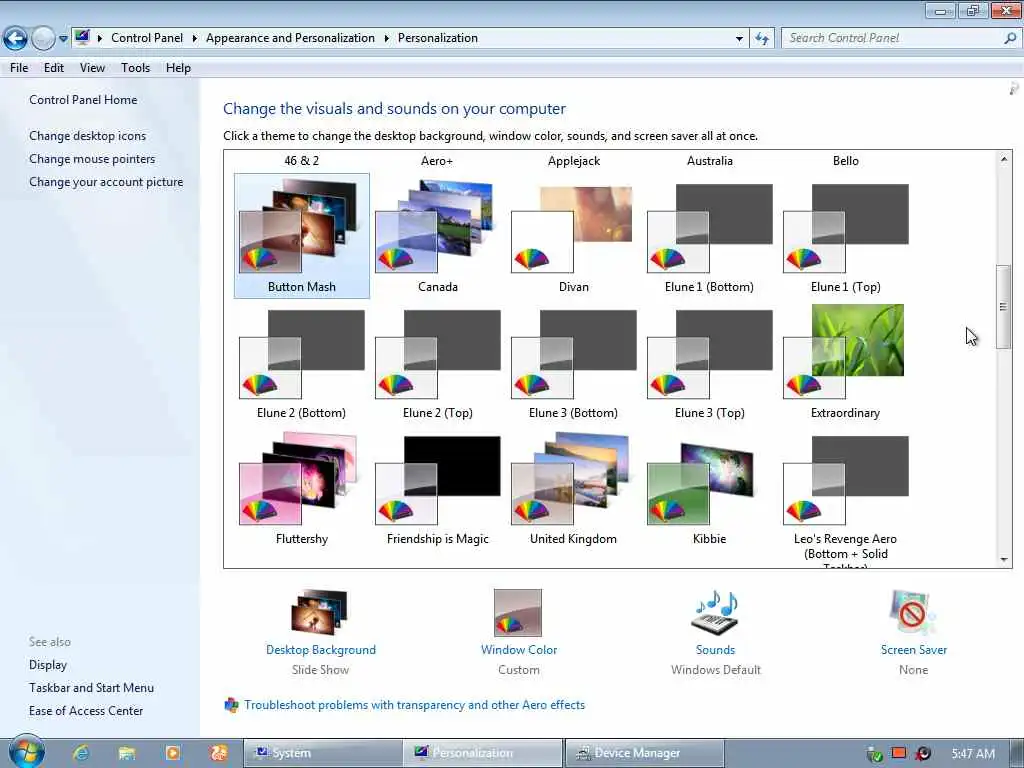Click the help icon at top right
This screenshot has height=768, width=1024.
pos(1014,88)
